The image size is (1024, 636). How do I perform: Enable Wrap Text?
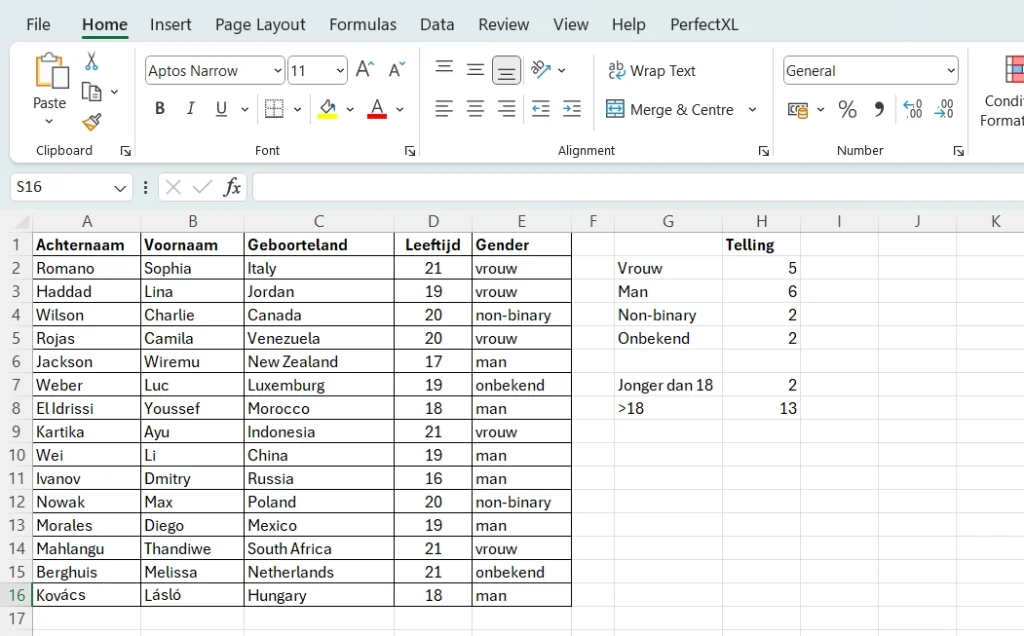652,70
